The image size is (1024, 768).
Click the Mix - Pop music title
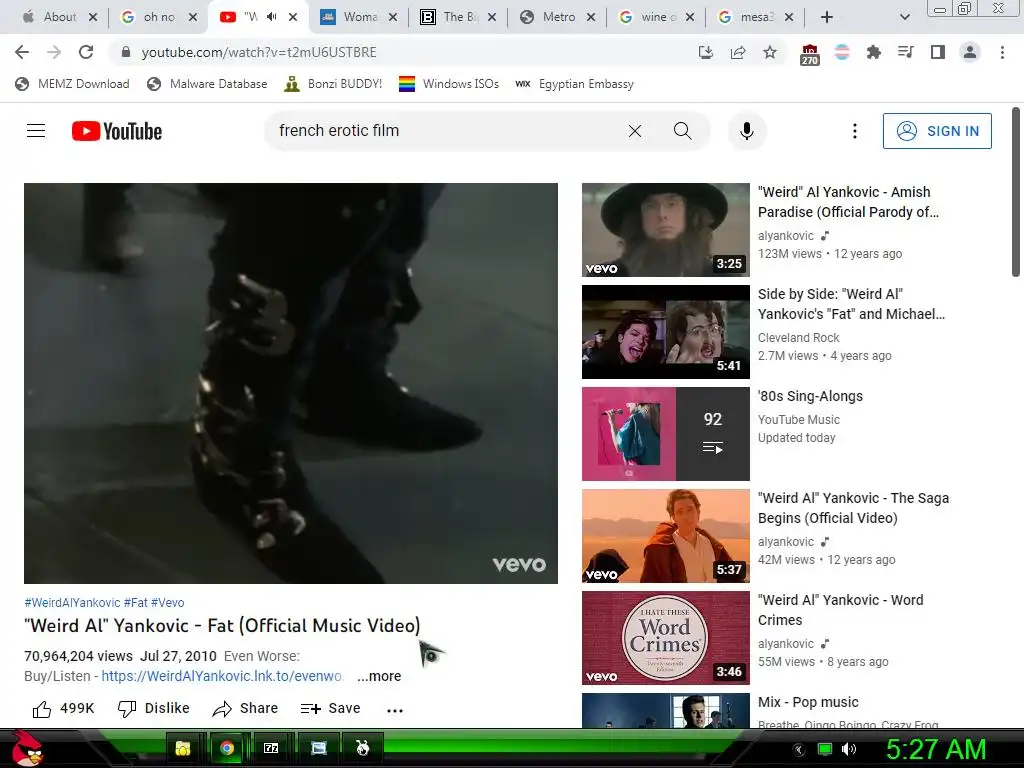pos(808,702)
